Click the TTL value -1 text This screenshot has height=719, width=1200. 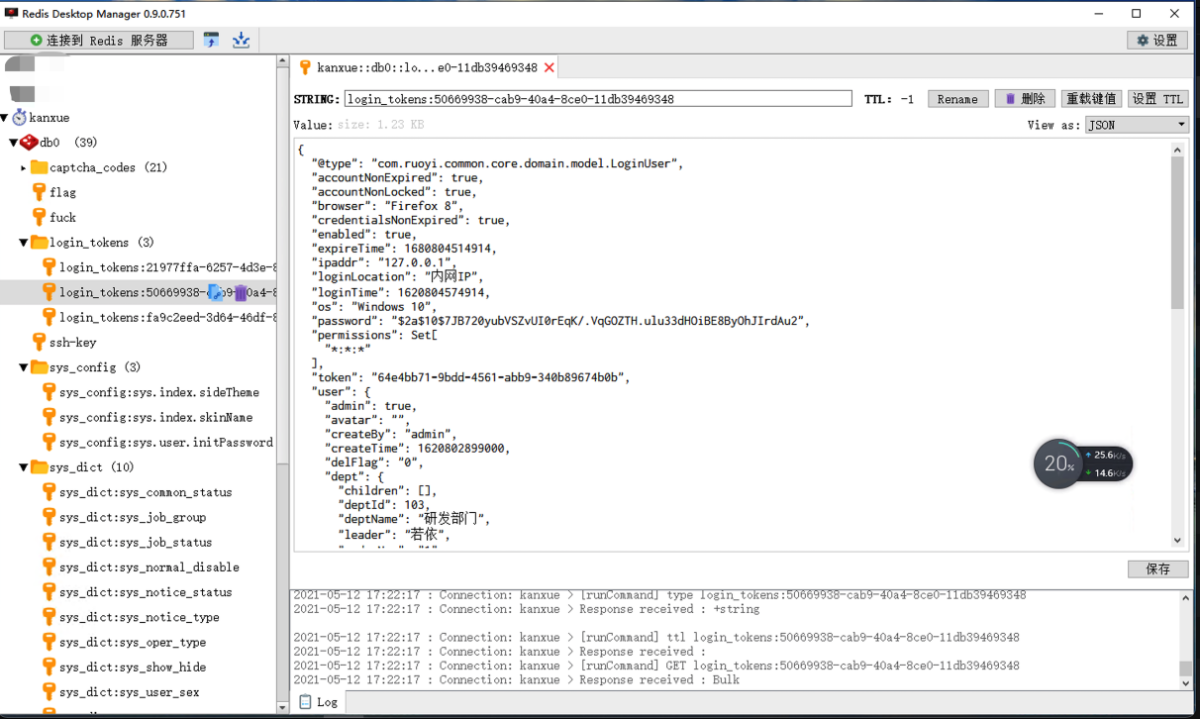[907, 99]
